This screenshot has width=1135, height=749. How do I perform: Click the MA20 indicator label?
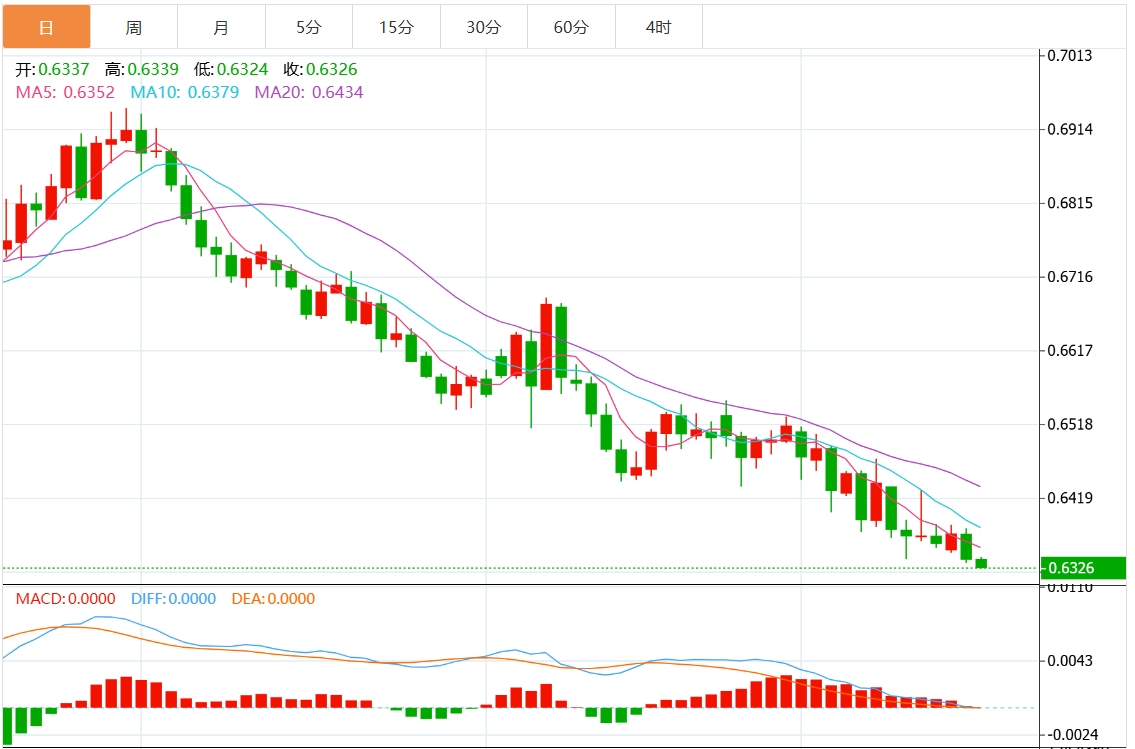(x=309, y=93)
